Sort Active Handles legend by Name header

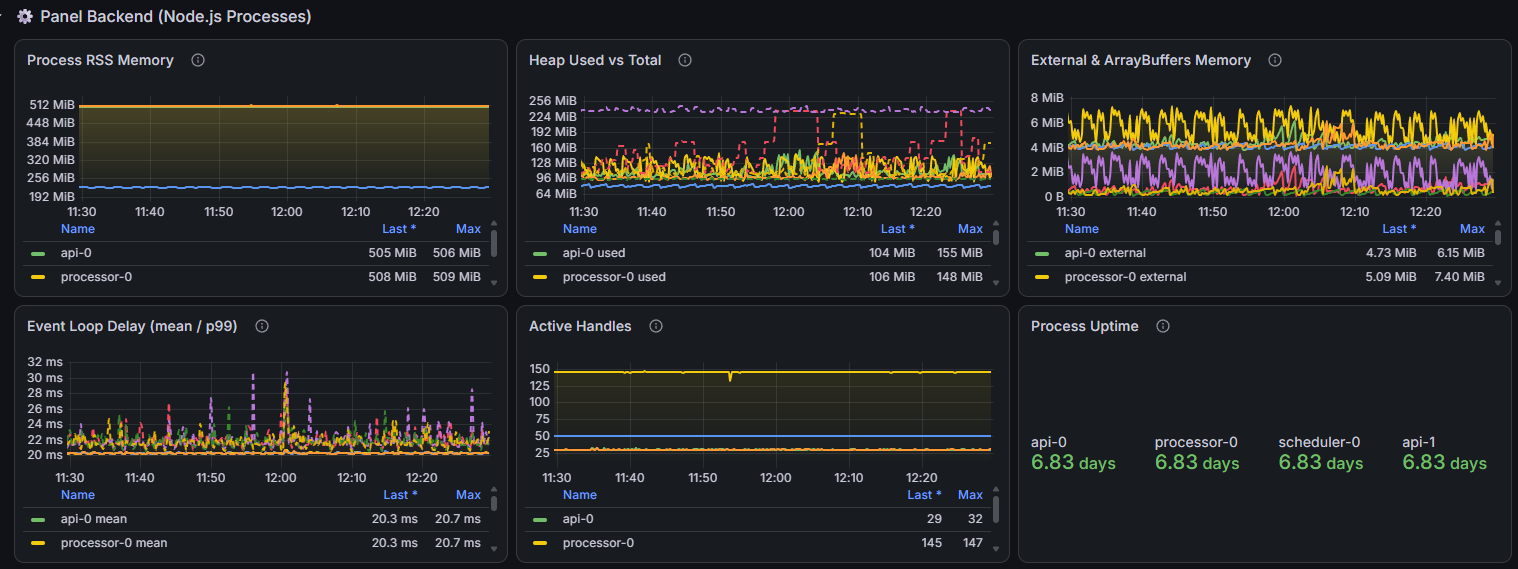click(580, 495)
